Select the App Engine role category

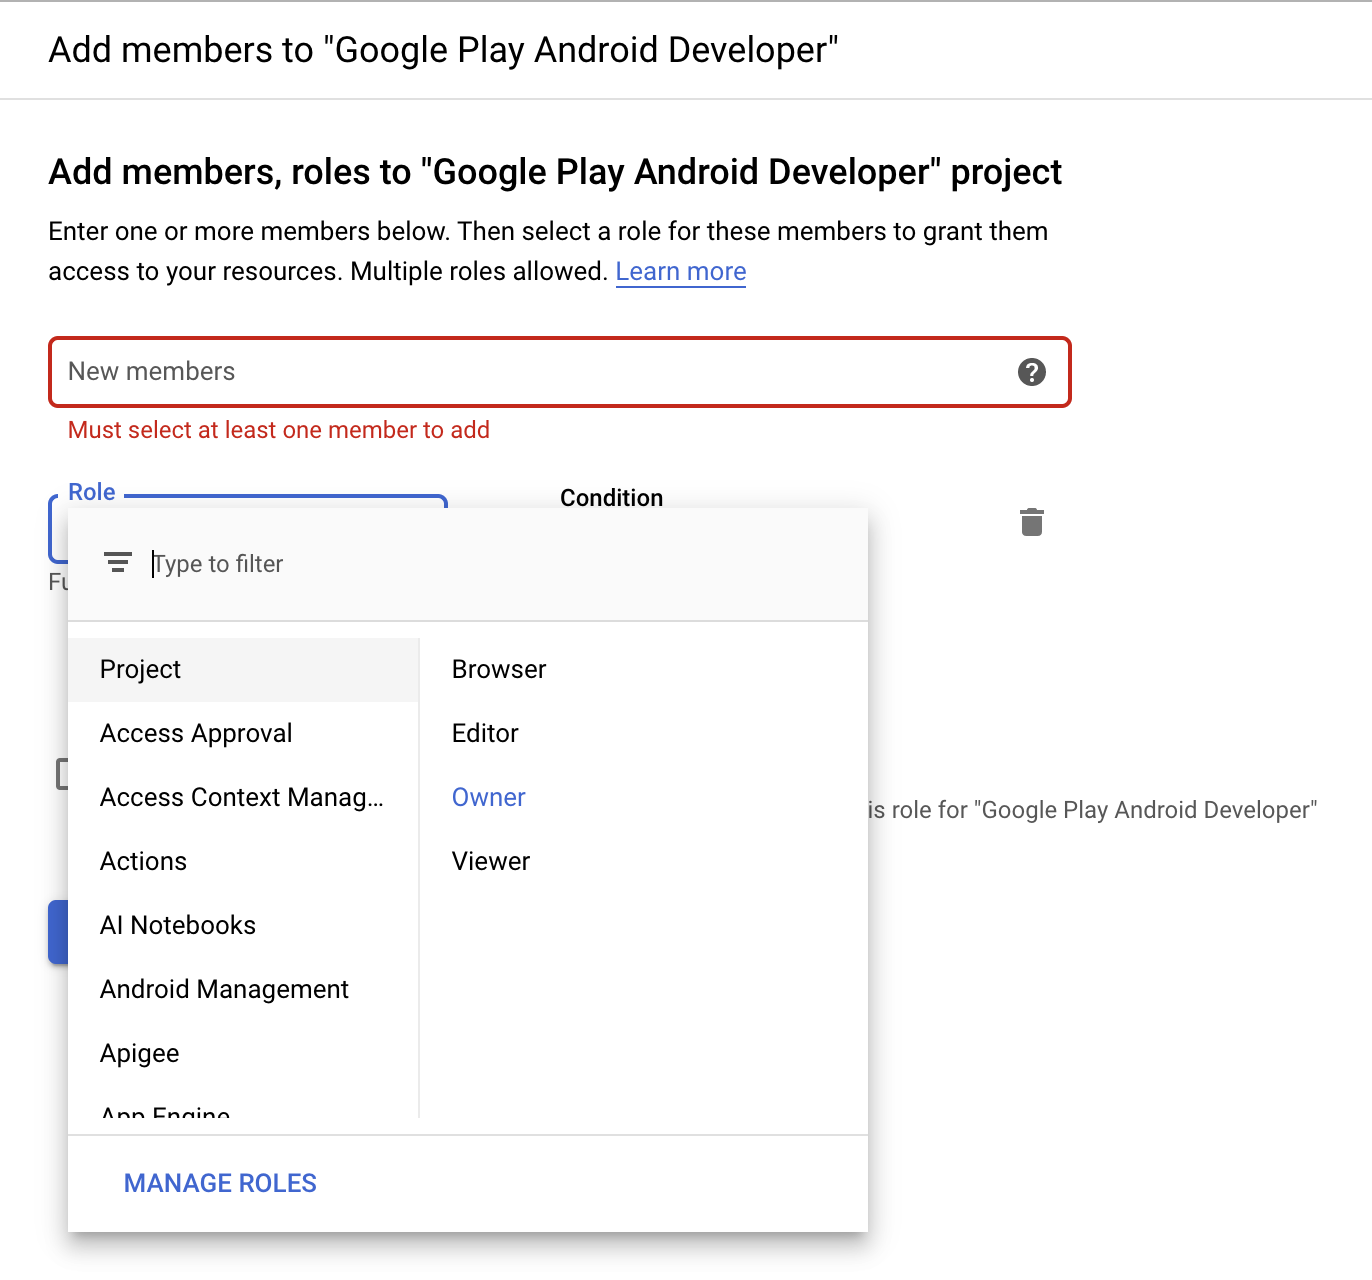click(164, 1112)
